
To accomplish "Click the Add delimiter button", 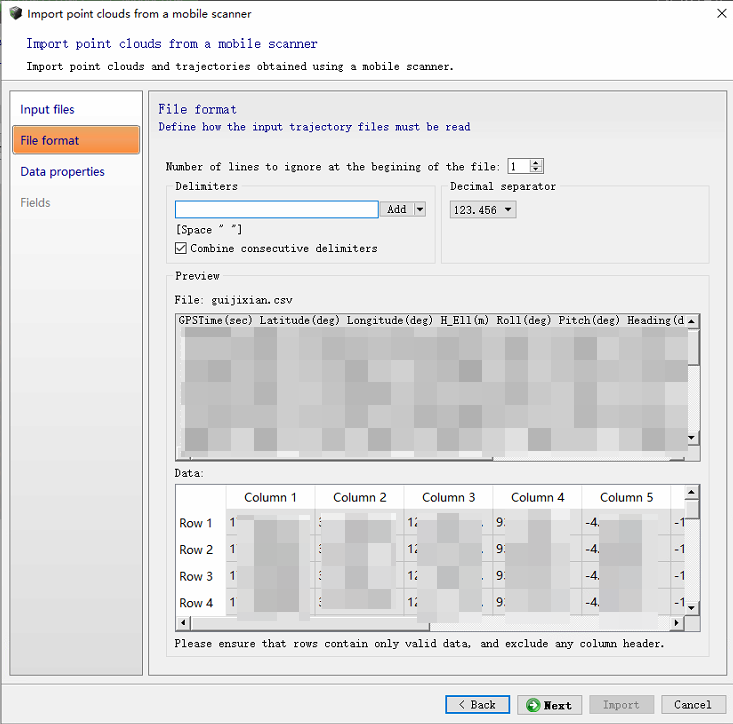I will tap(397, 209).
